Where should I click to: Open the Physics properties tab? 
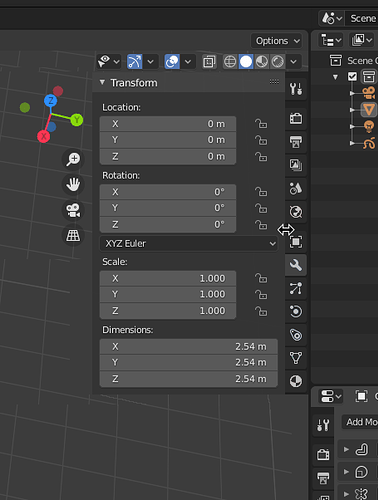[x=296, y=311]
